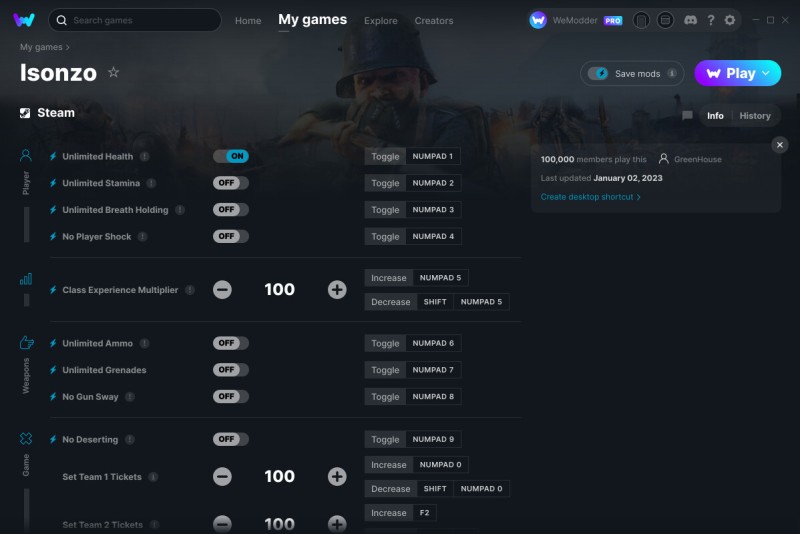Go to the Home tab
800x534 pixels.
pyautogui.click(x=248, y=20)
